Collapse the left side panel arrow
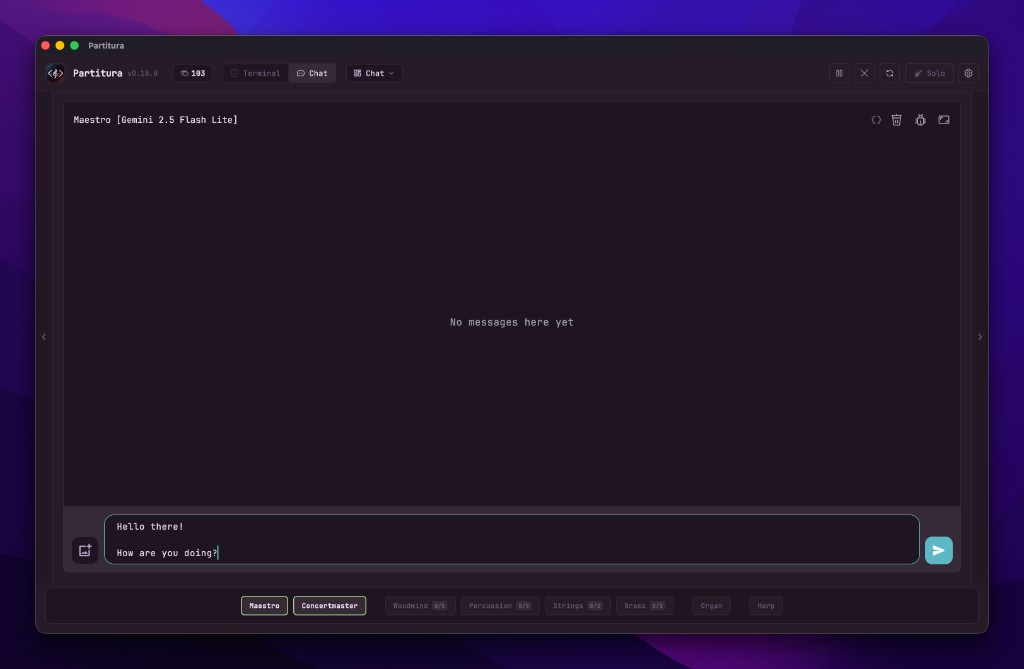 click(x=43, y=336)
